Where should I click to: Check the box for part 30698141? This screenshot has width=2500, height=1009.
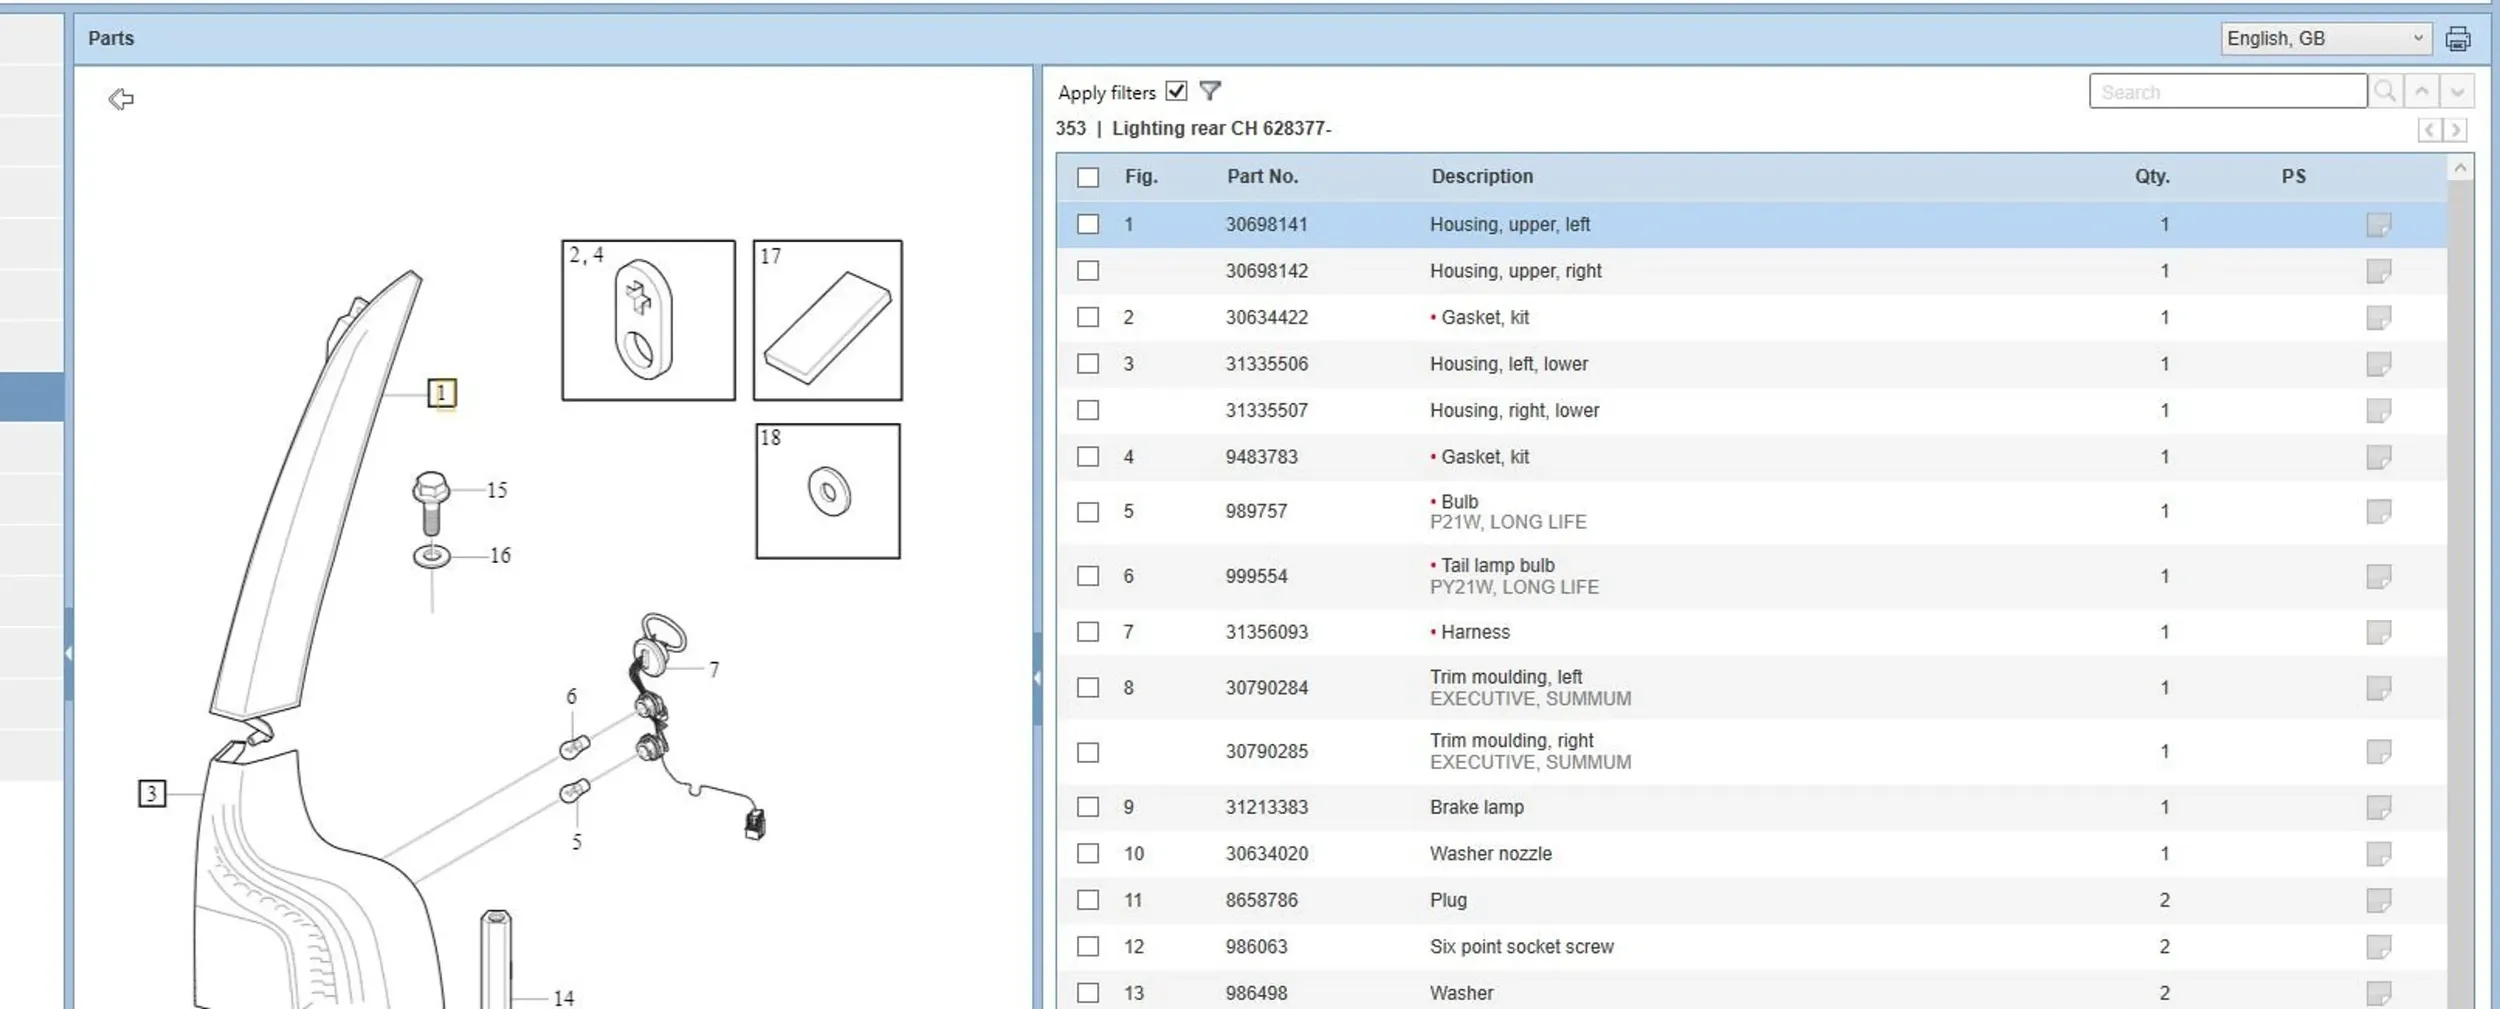pyautogui.click(x=1088, y=224)
